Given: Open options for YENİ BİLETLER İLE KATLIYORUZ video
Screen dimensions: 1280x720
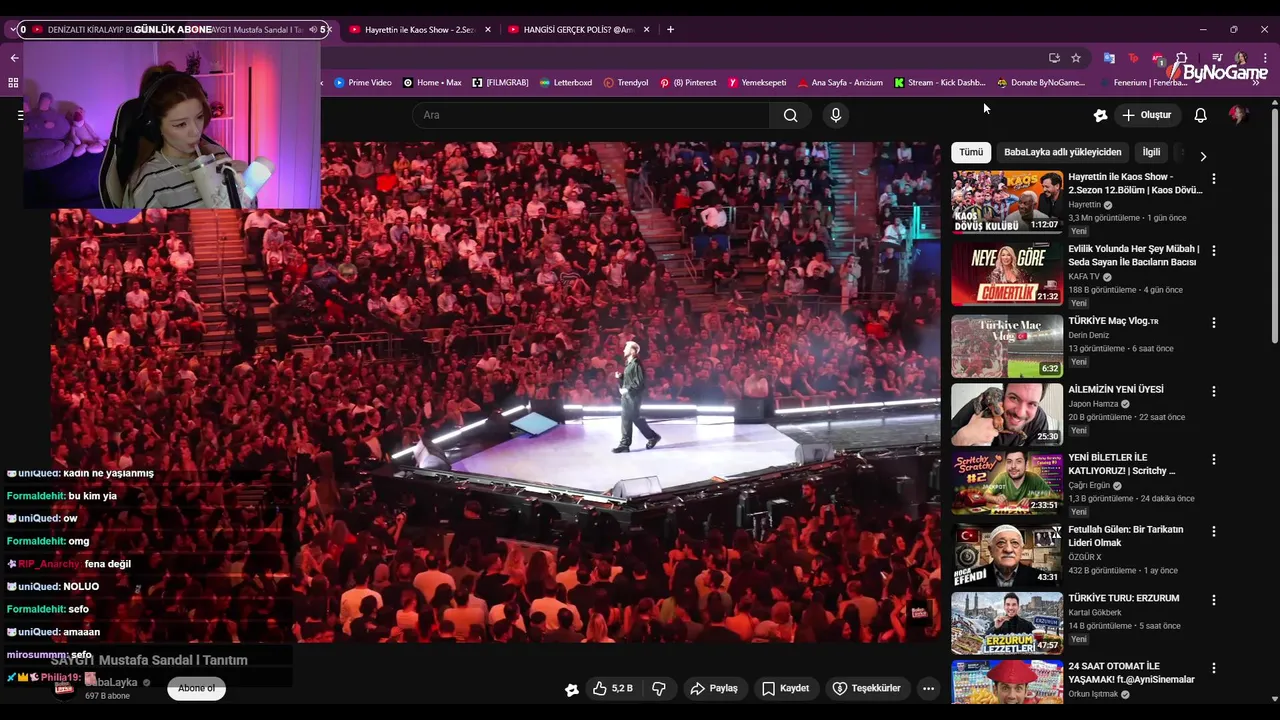Looking at the screenshot, I should coord(1214,459).
